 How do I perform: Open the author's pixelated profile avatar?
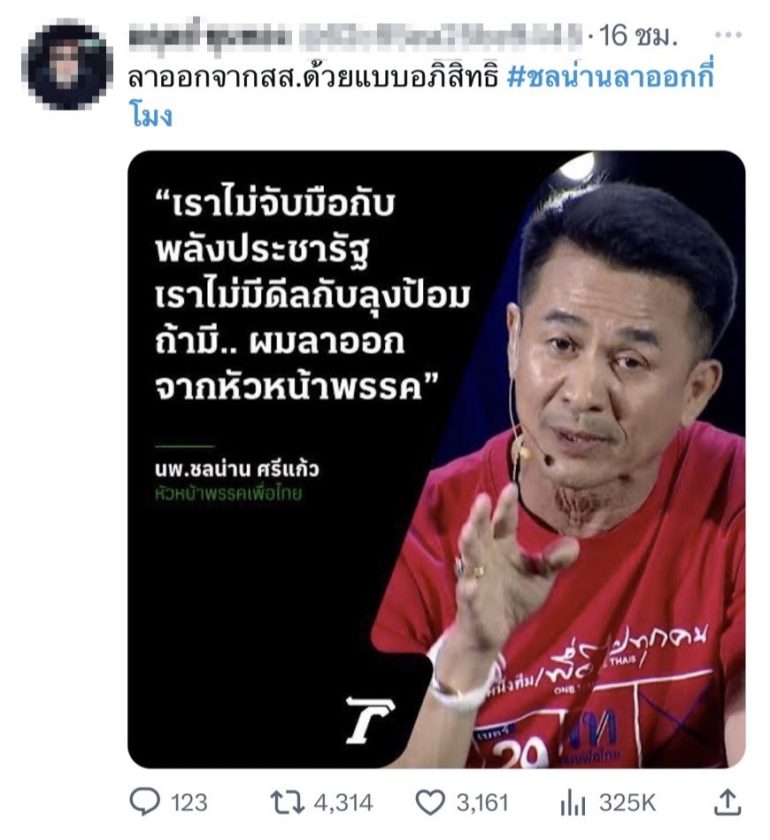pos(66,64)
